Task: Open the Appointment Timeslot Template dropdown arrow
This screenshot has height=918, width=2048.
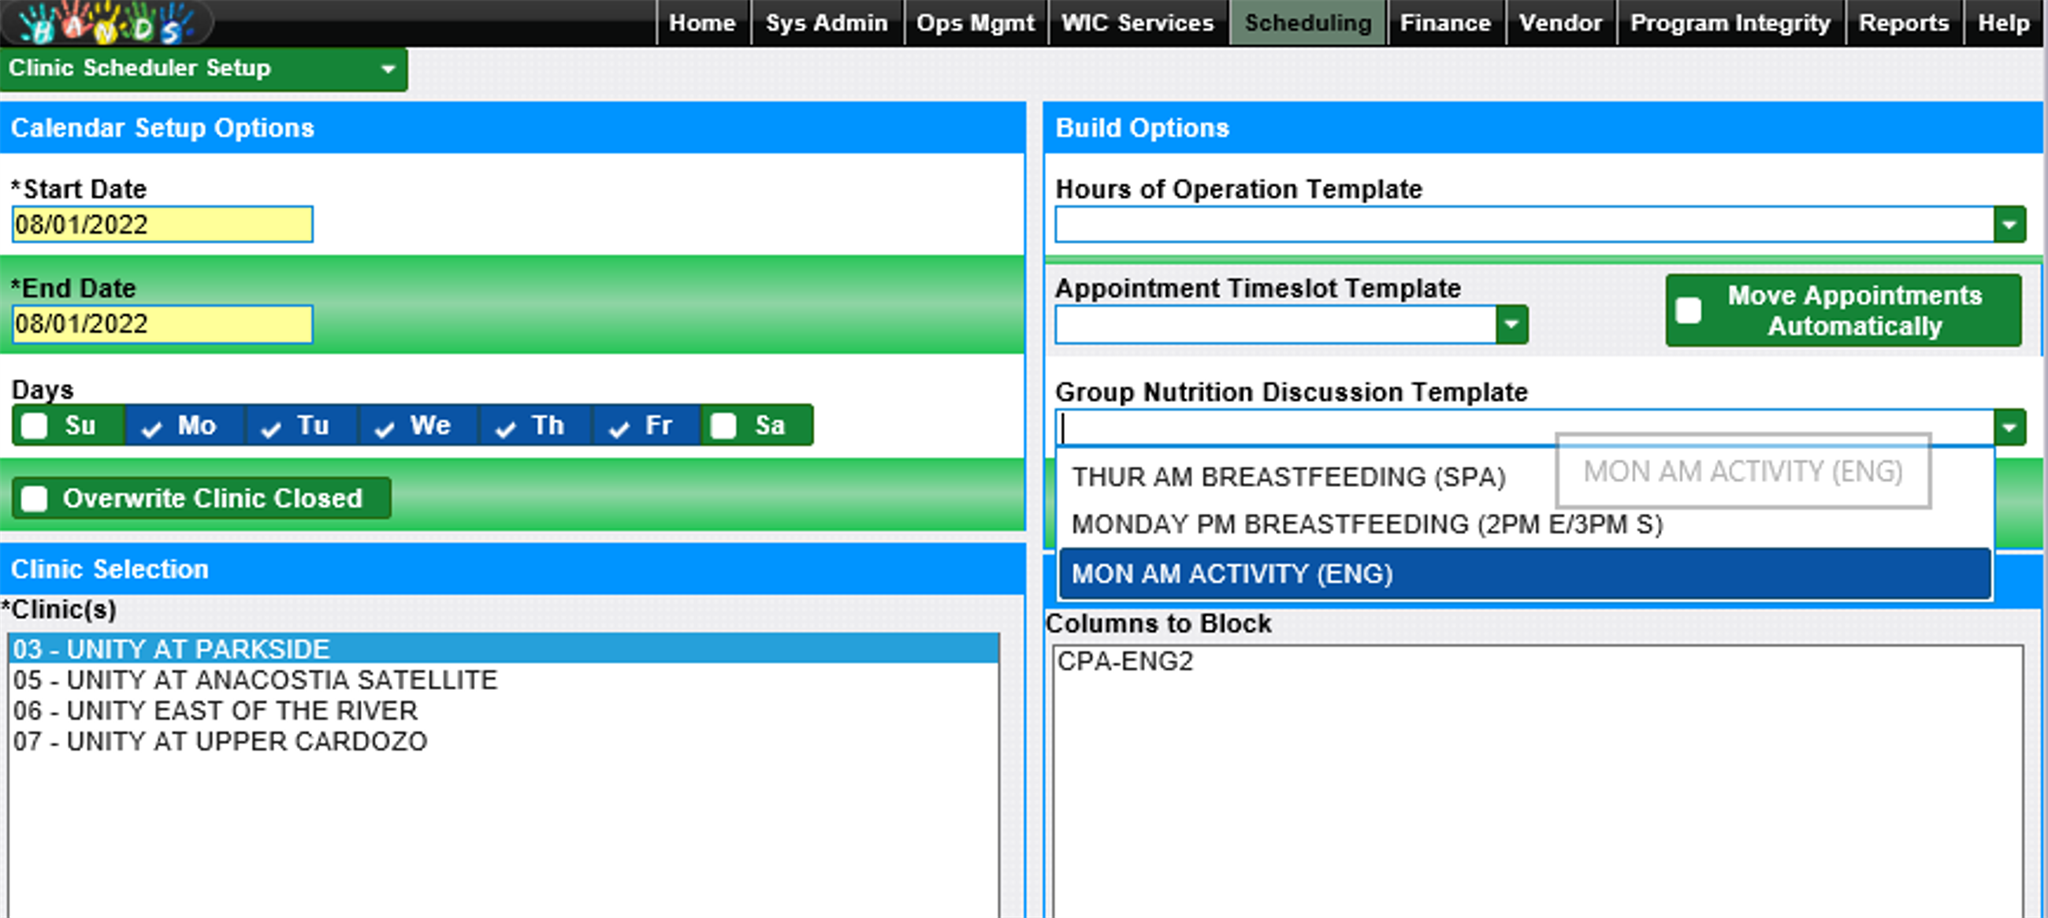Action: coord(1511,325)
